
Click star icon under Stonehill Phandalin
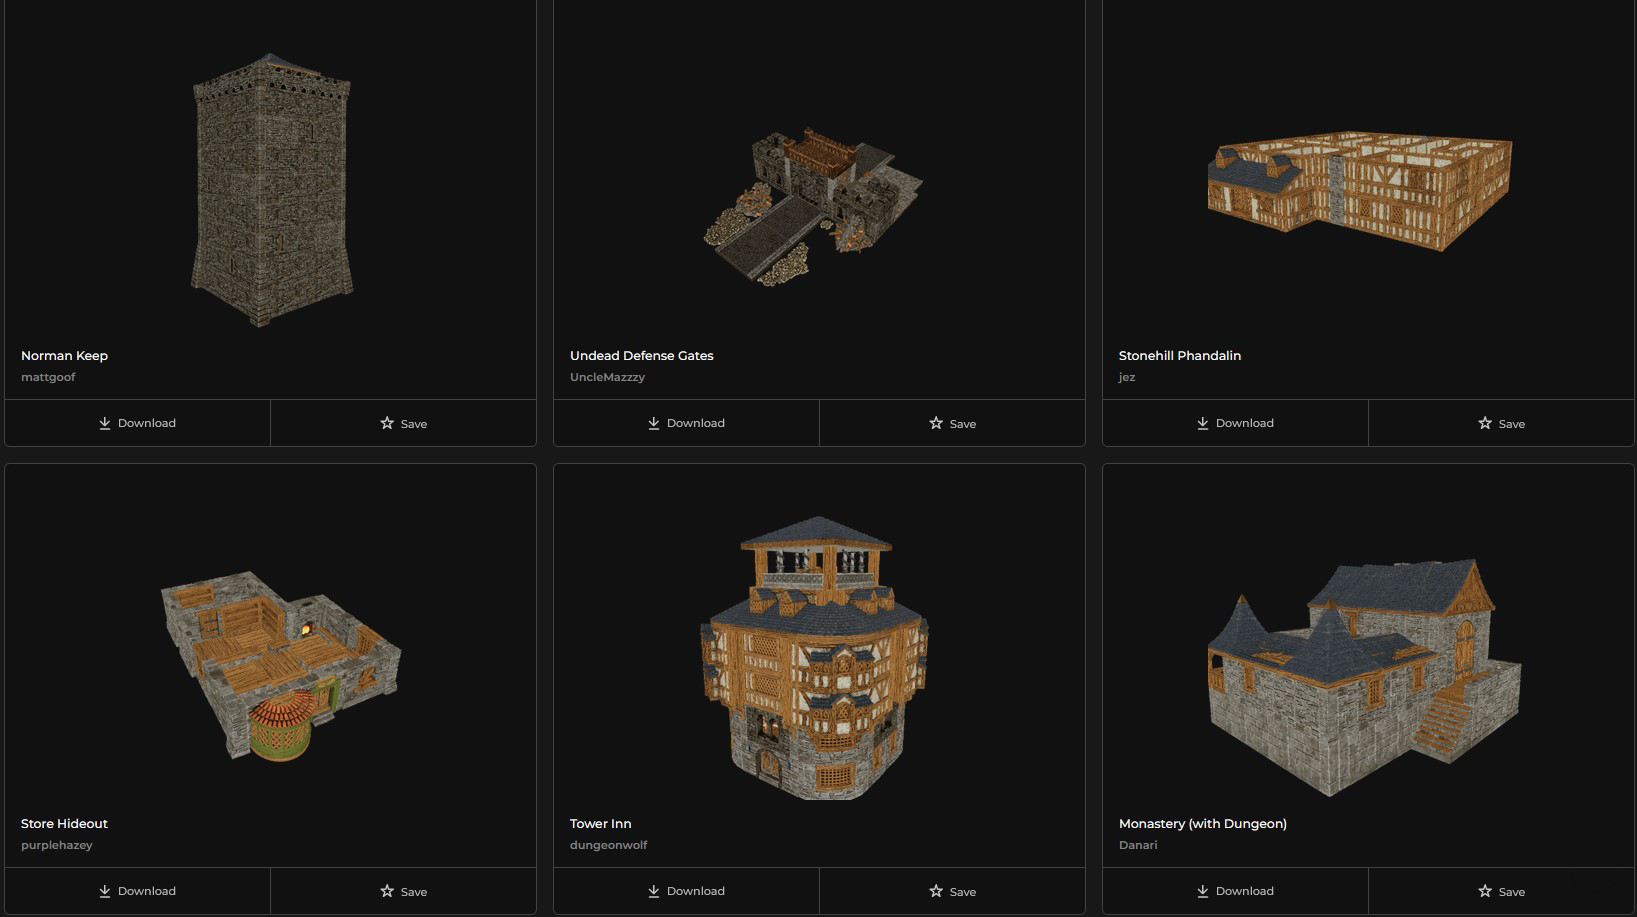point(1485,423)
